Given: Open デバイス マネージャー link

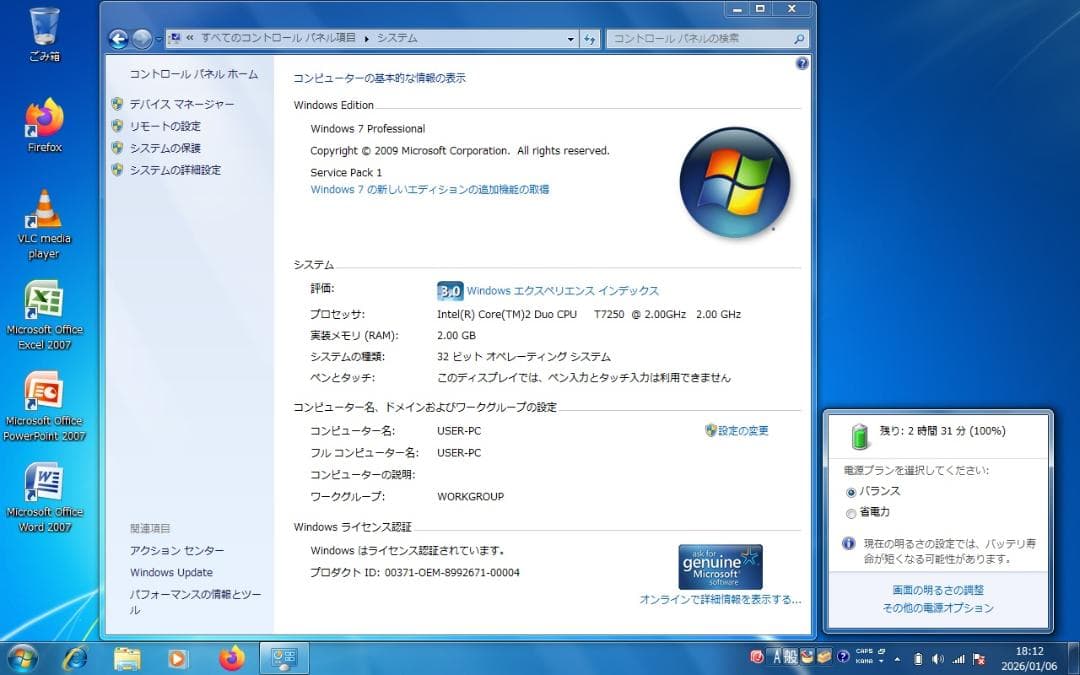Looking at the screenshot, I should click(182, 104).
